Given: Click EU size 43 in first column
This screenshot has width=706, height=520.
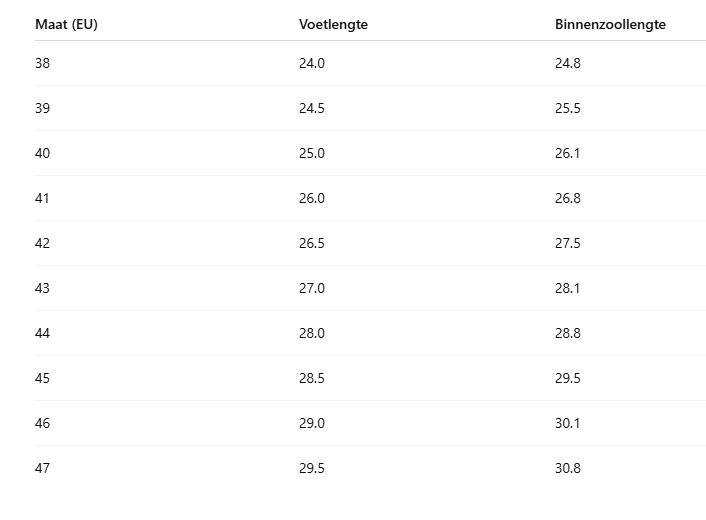Looking at the screenshot, I should 43,288.
